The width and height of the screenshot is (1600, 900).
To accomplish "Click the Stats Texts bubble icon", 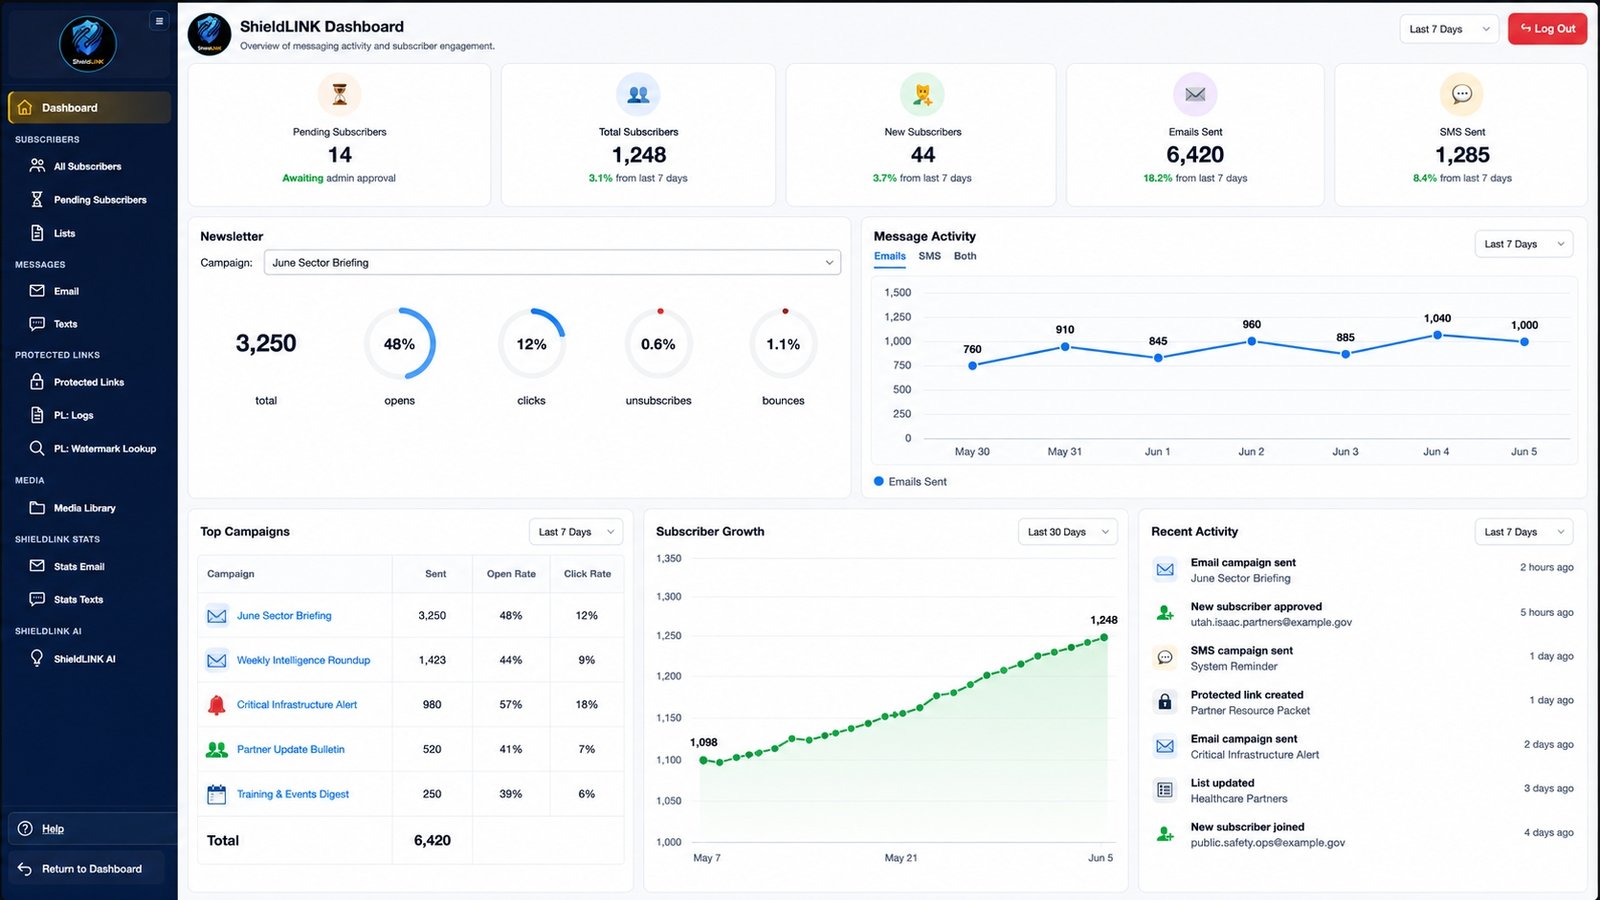I will point(37,599).
